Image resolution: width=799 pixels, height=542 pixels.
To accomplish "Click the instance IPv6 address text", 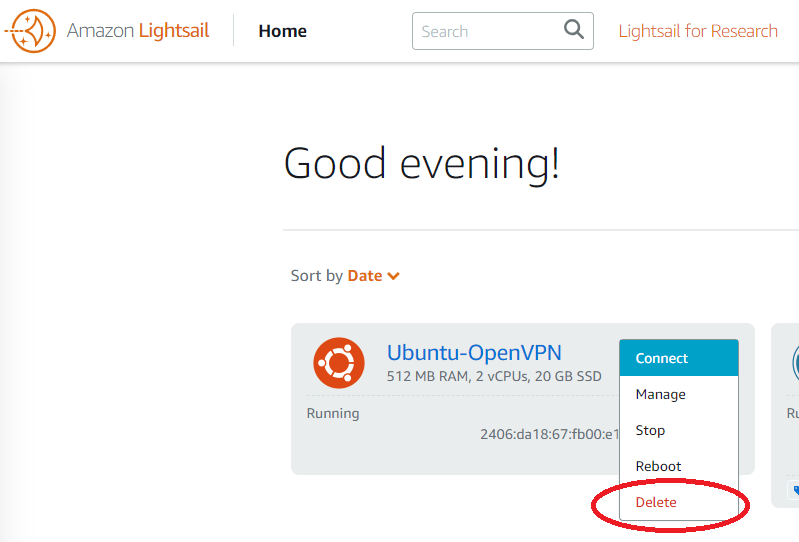I will (548, 434).
